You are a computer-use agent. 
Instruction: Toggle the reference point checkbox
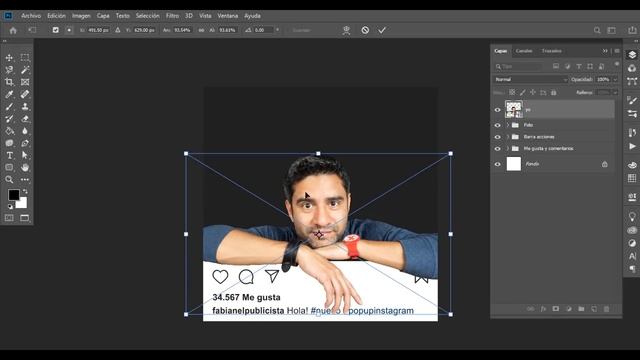[x=56, y=30]
